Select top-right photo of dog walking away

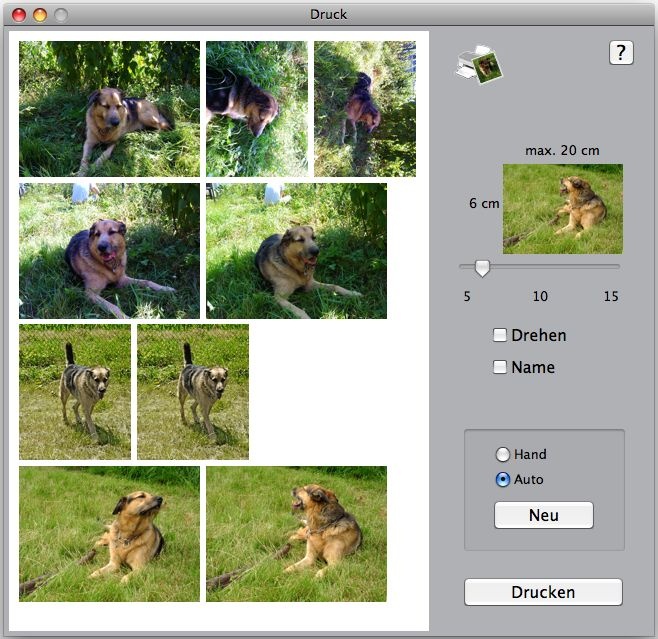pos(364,109)
